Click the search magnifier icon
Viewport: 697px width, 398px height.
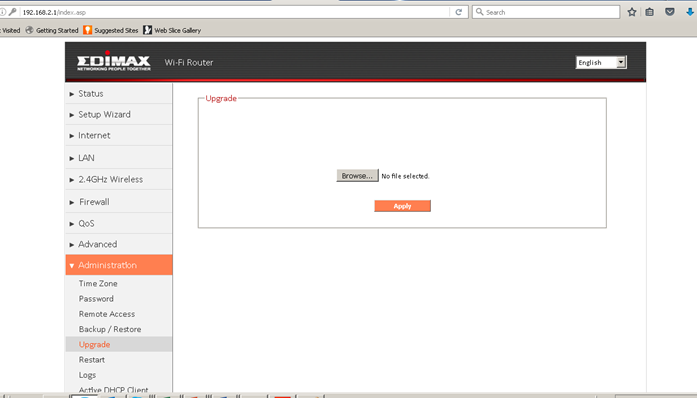tap(480, 12)
